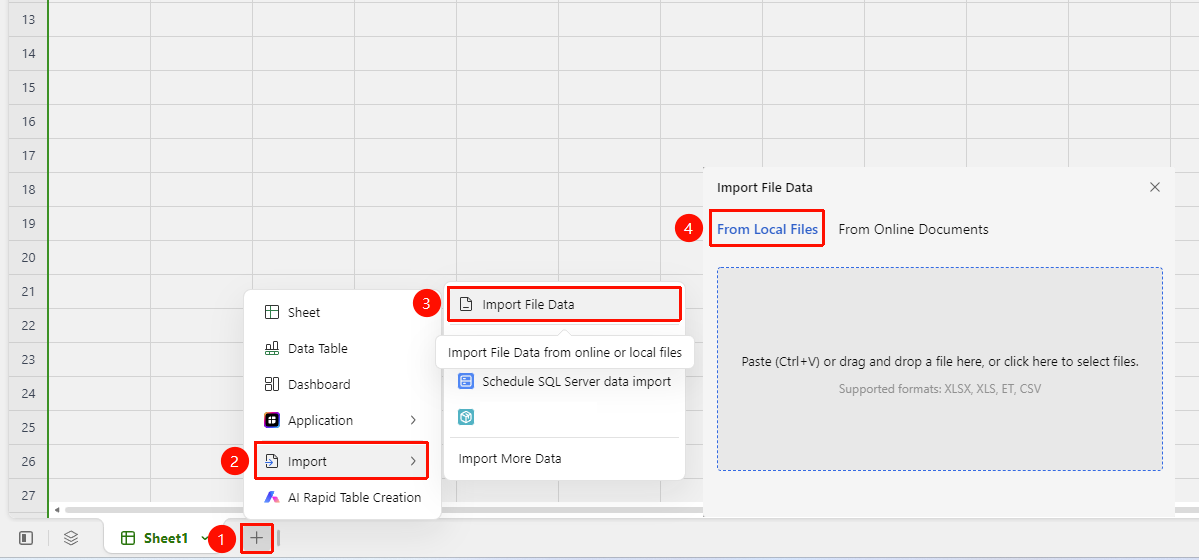Click the AI Rapid Table Creation logo
The height and width of the screenshot is (560, 1199).
click(x=271, y=497)
